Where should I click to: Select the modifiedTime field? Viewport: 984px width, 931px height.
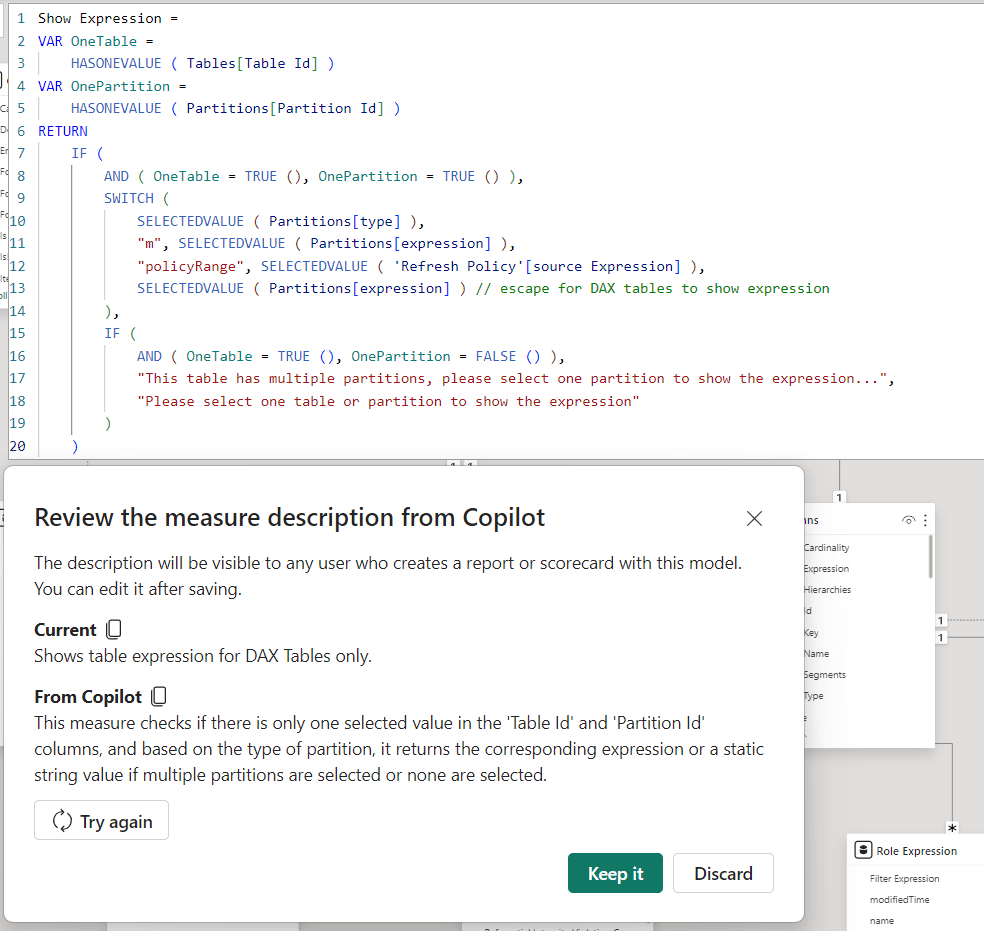pyautogui.click(x=898, y=899)
